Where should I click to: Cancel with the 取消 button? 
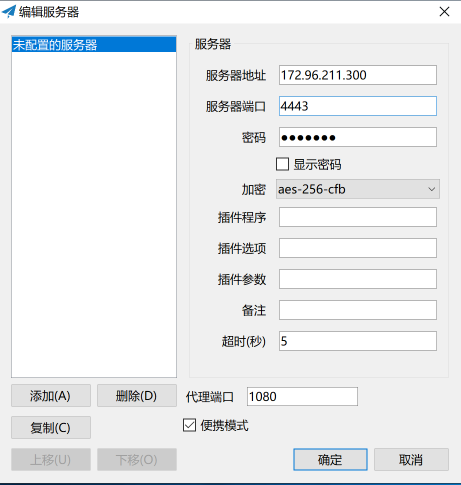coord(411,460)
